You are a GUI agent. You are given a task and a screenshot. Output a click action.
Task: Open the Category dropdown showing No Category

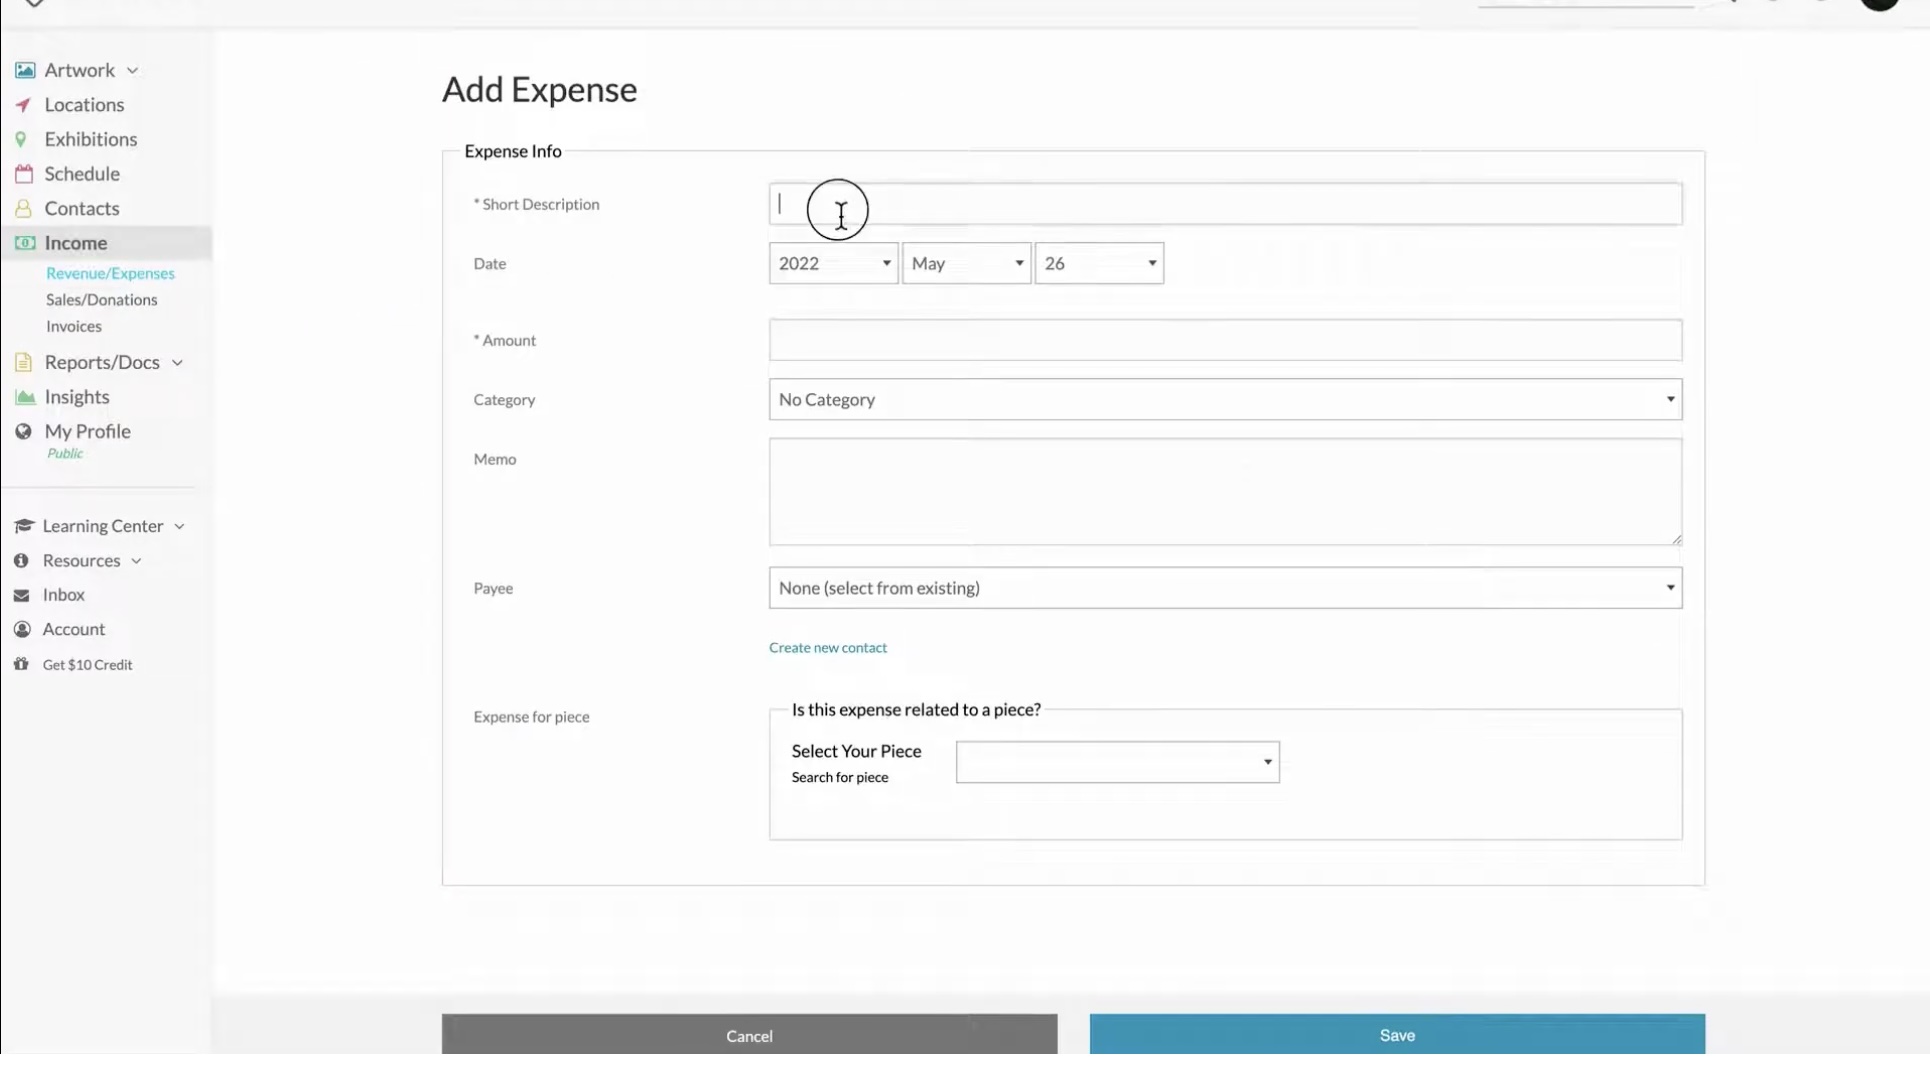(1225, 399)
